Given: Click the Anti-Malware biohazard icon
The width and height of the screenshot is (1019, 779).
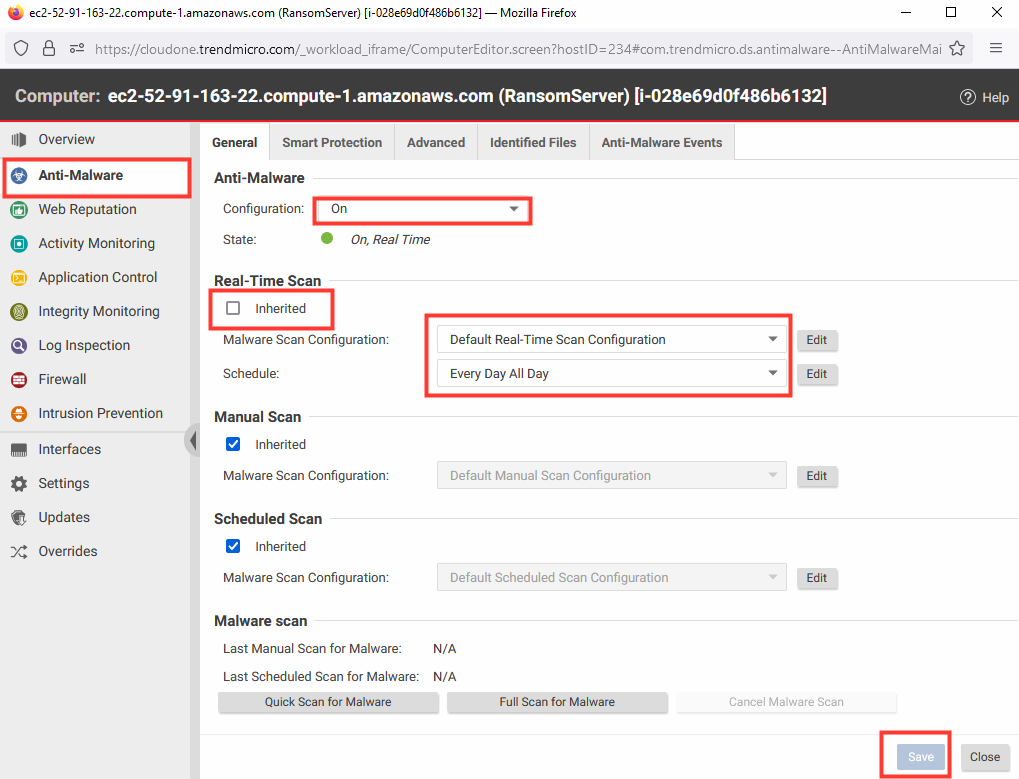Looking at the screenshot, I should [19, 175].
